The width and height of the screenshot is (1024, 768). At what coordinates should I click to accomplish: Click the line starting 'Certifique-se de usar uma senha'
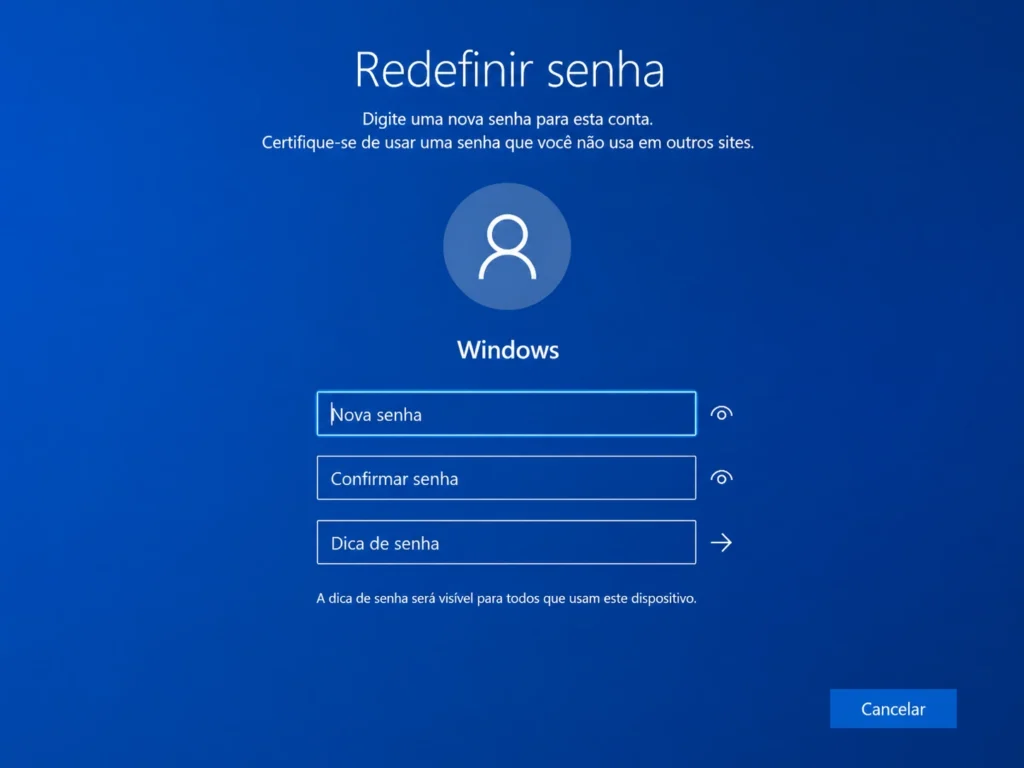[507, 142]
